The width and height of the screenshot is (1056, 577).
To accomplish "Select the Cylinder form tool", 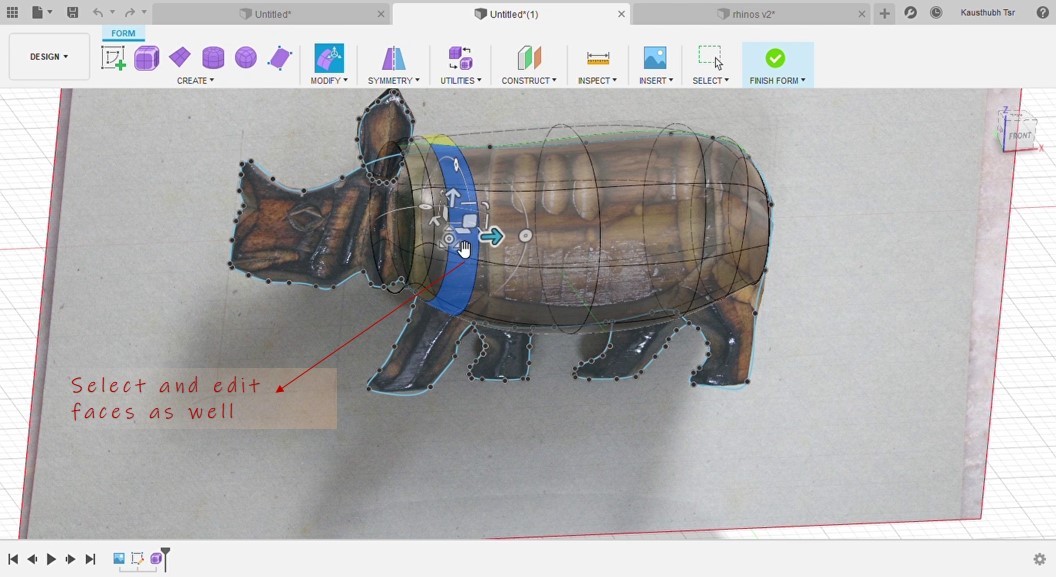I will pyautogui.click(x=213, y=58).
